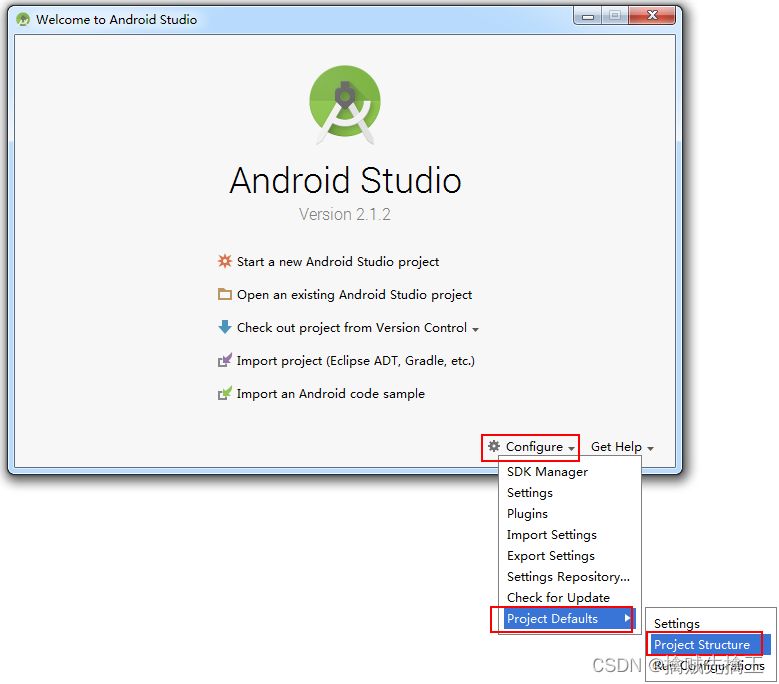Viewport: 779px width, 684px height.
Task: Minimize the Welcome to Android Studio window
Action: pyautogui.click(x=588, y=16)
